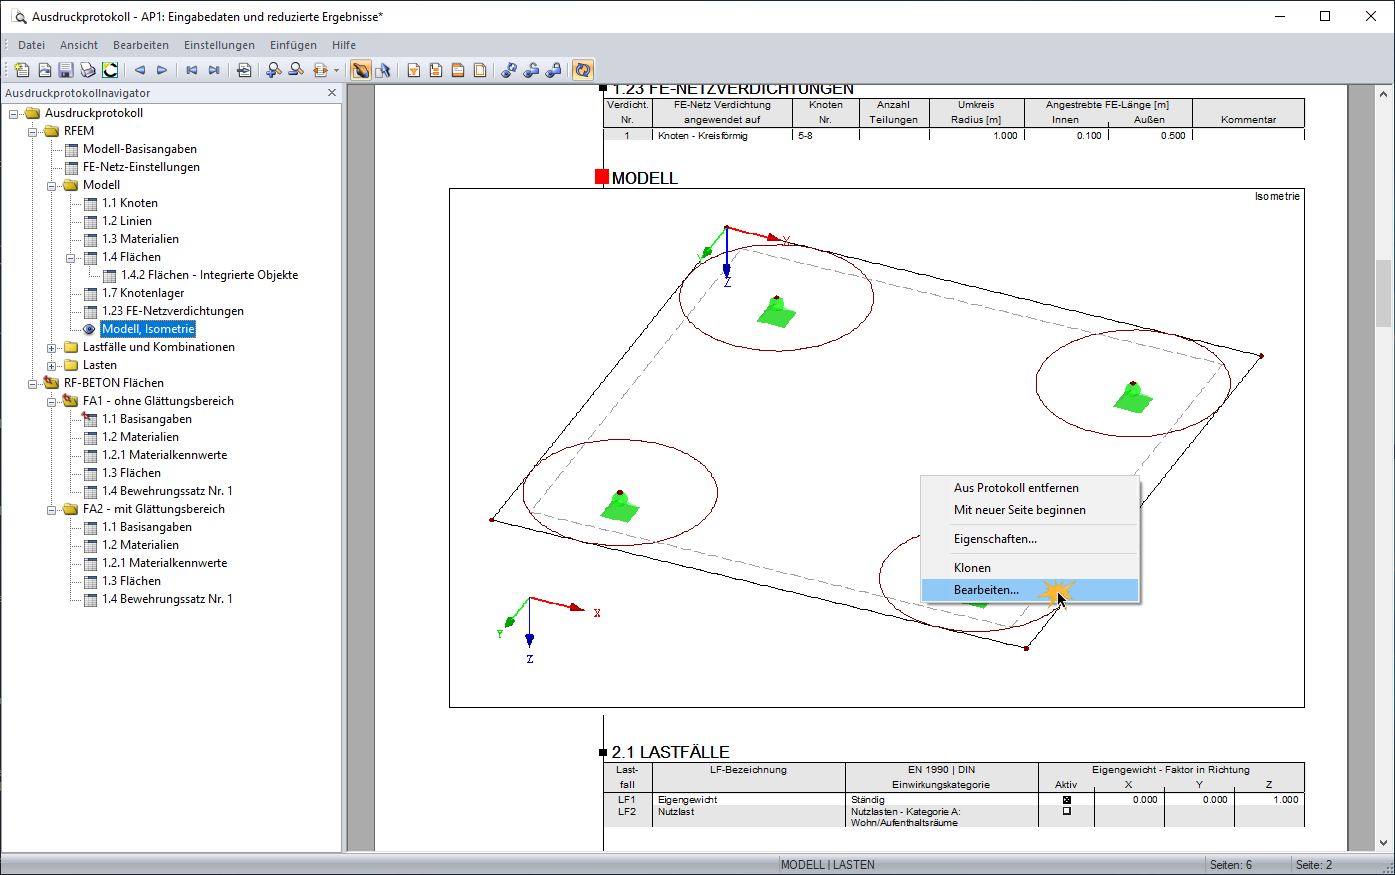The image size is (1395, 875).
Task: Toggle the highlighted hand picking tool
Action: [x=360, y=70]
